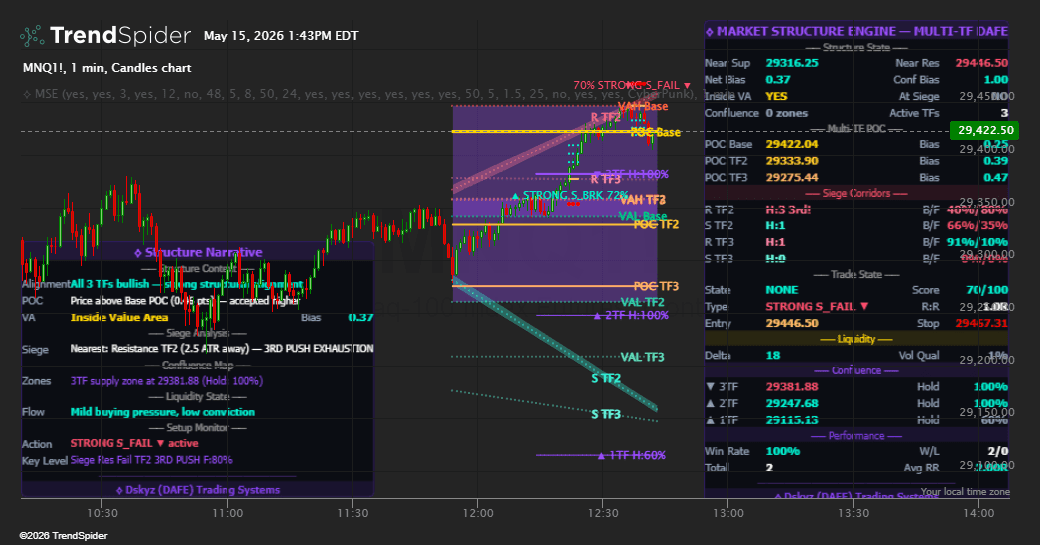The image size is (1040, 545).
Task: Click the STRONG S_FAIL active action text
Action: coord(135,443)
